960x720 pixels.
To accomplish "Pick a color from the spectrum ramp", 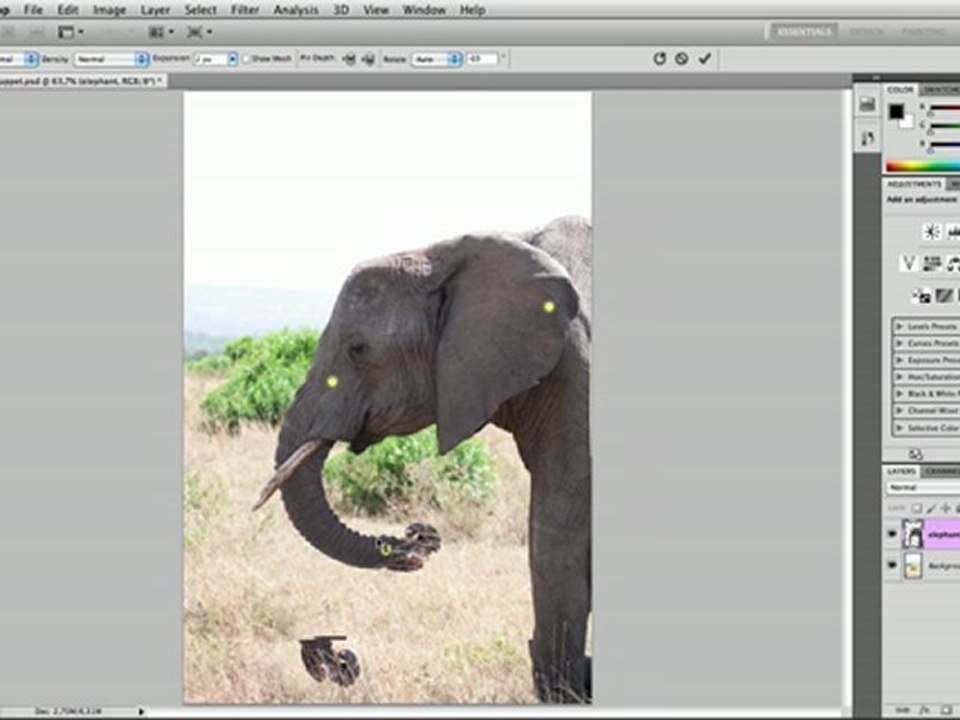I will (923, 166).
